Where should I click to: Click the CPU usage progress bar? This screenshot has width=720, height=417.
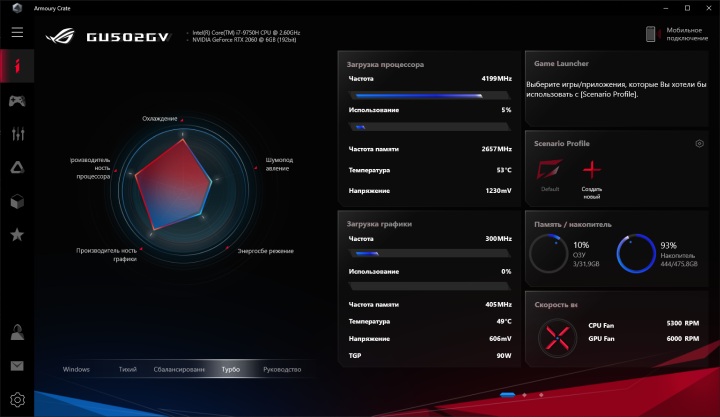(429, 127)
